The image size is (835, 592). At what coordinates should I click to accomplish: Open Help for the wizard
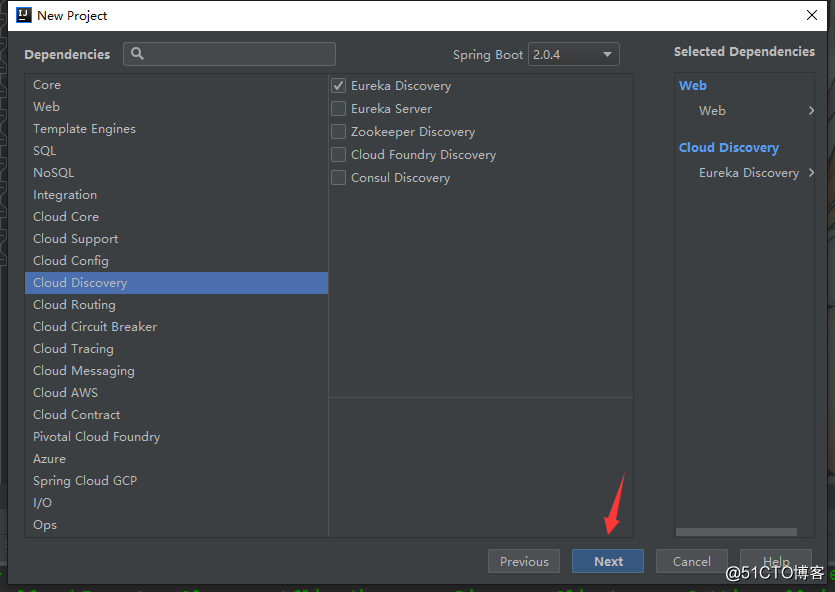[x=776, y=561]
